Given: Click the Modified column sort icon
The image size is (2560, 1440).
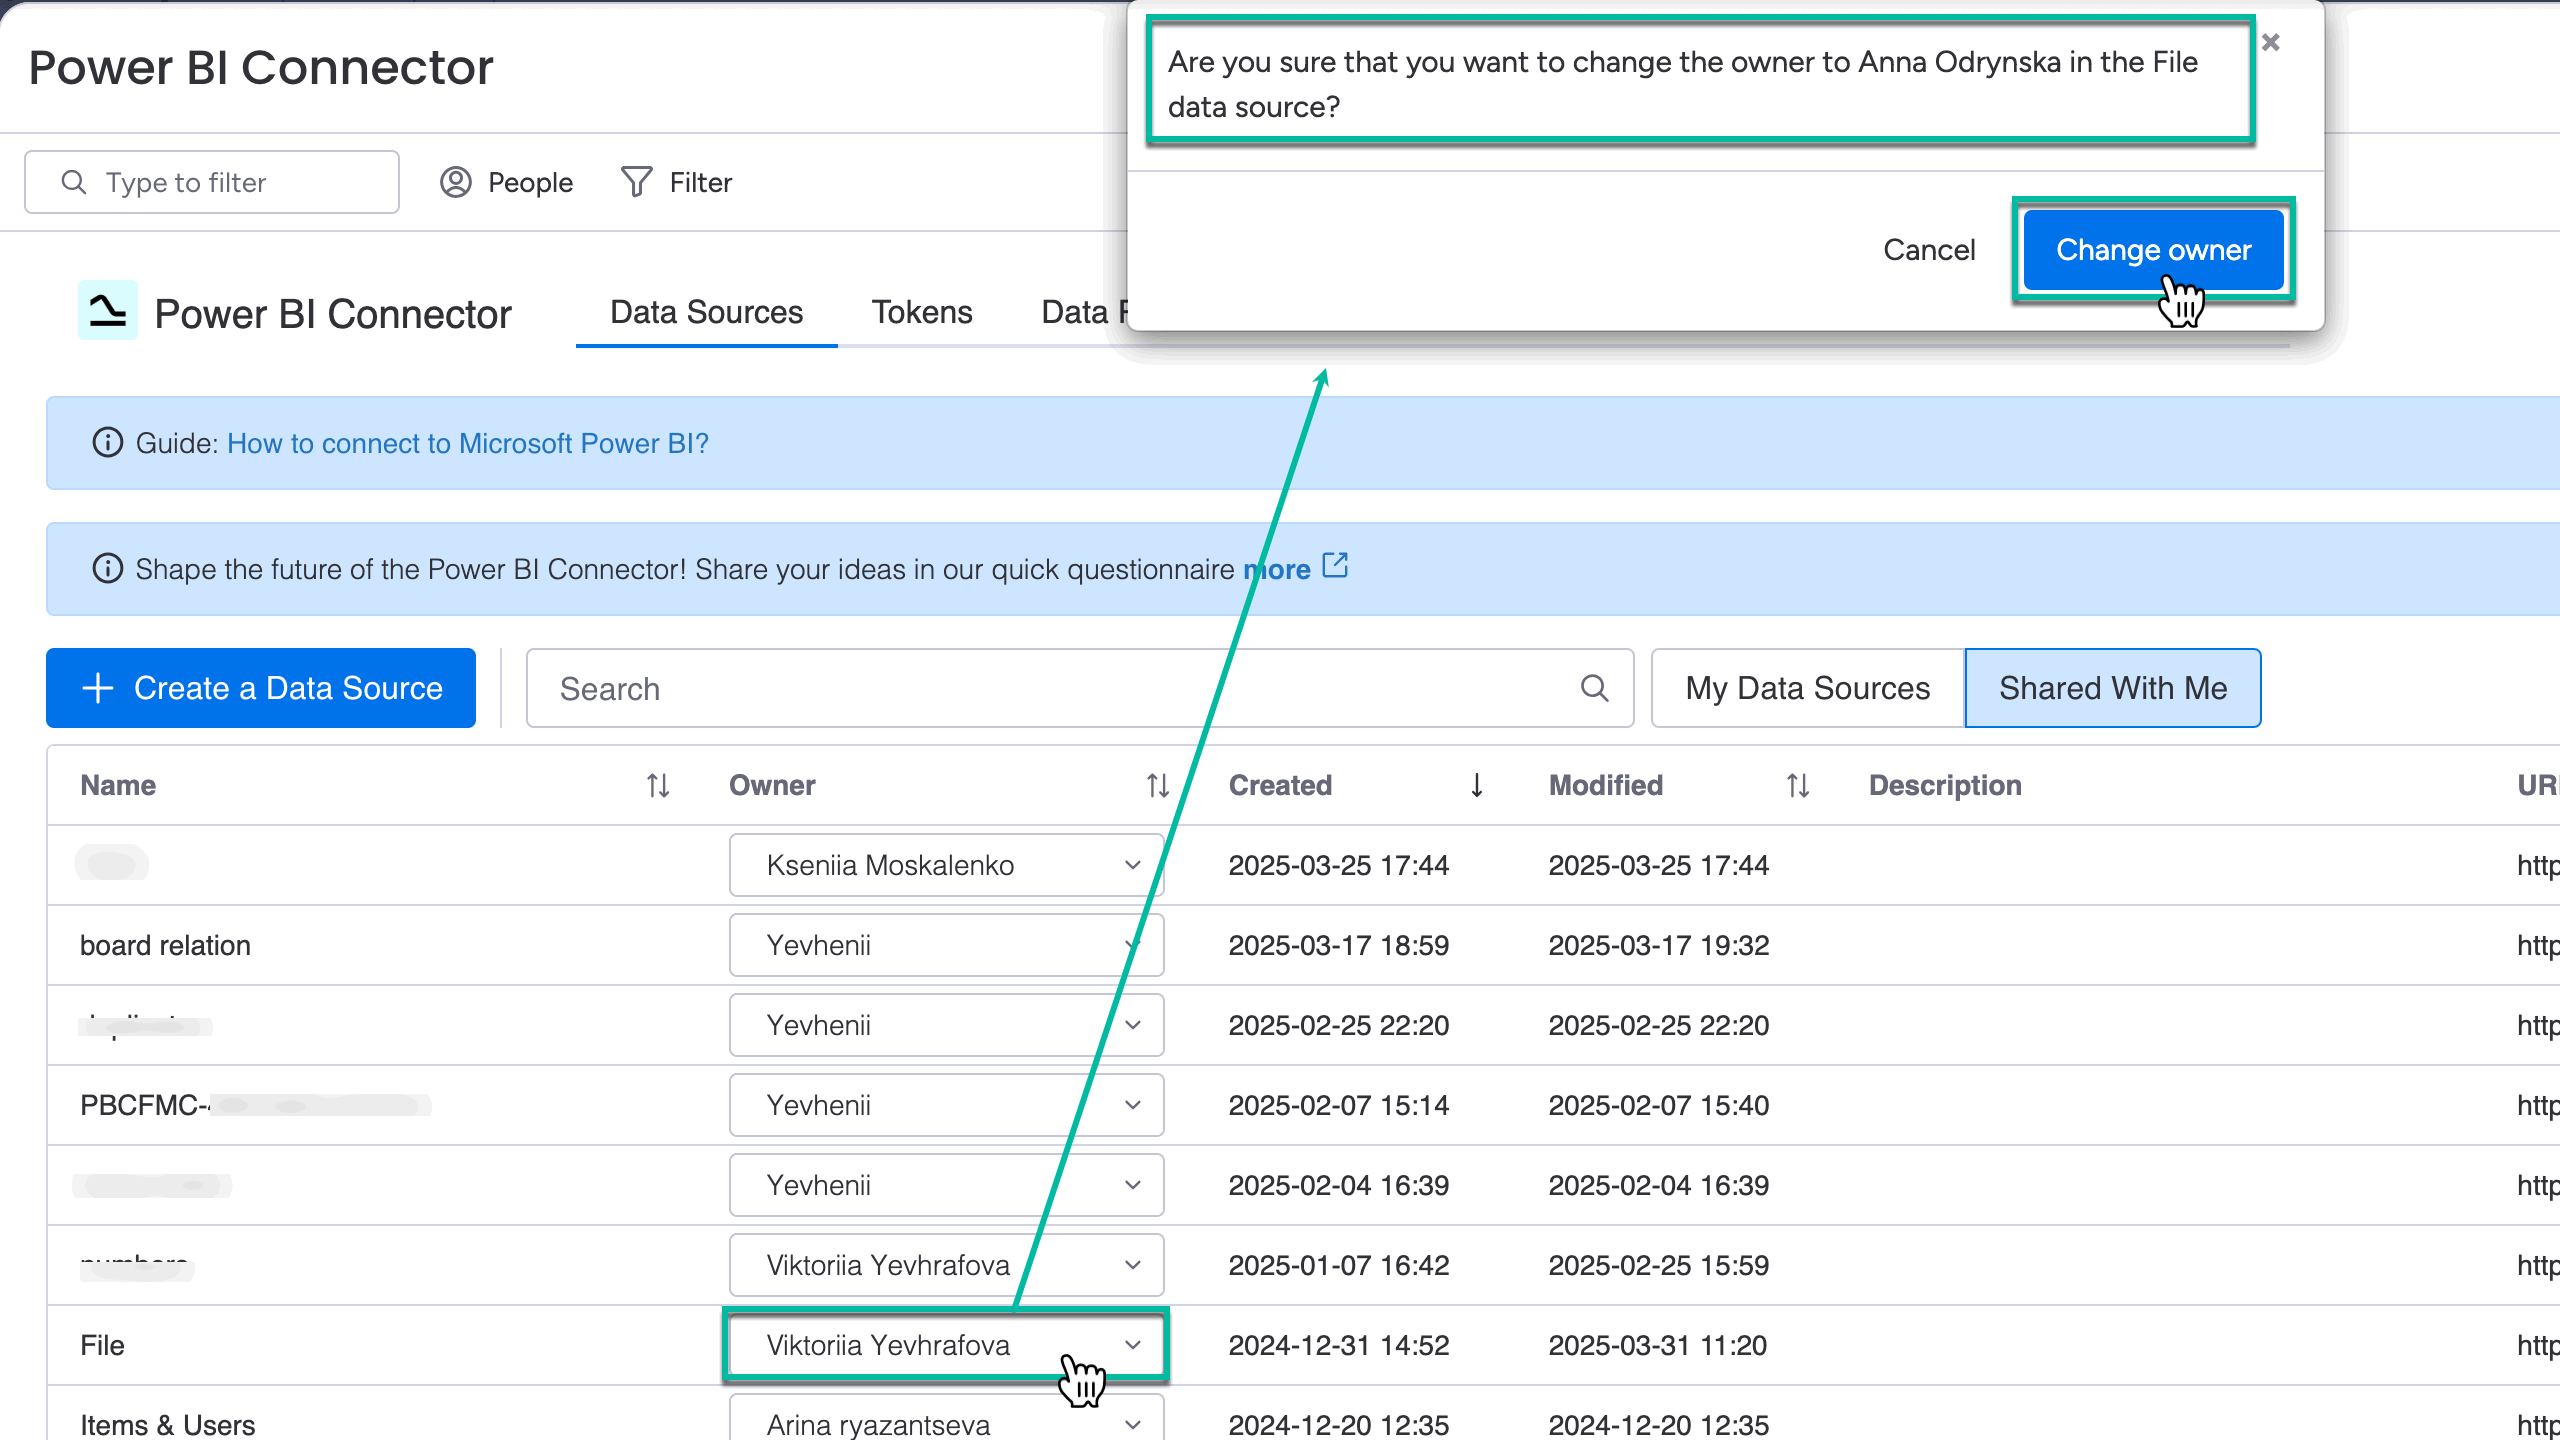Looking at the screenshot, I should pos(1796,785).
